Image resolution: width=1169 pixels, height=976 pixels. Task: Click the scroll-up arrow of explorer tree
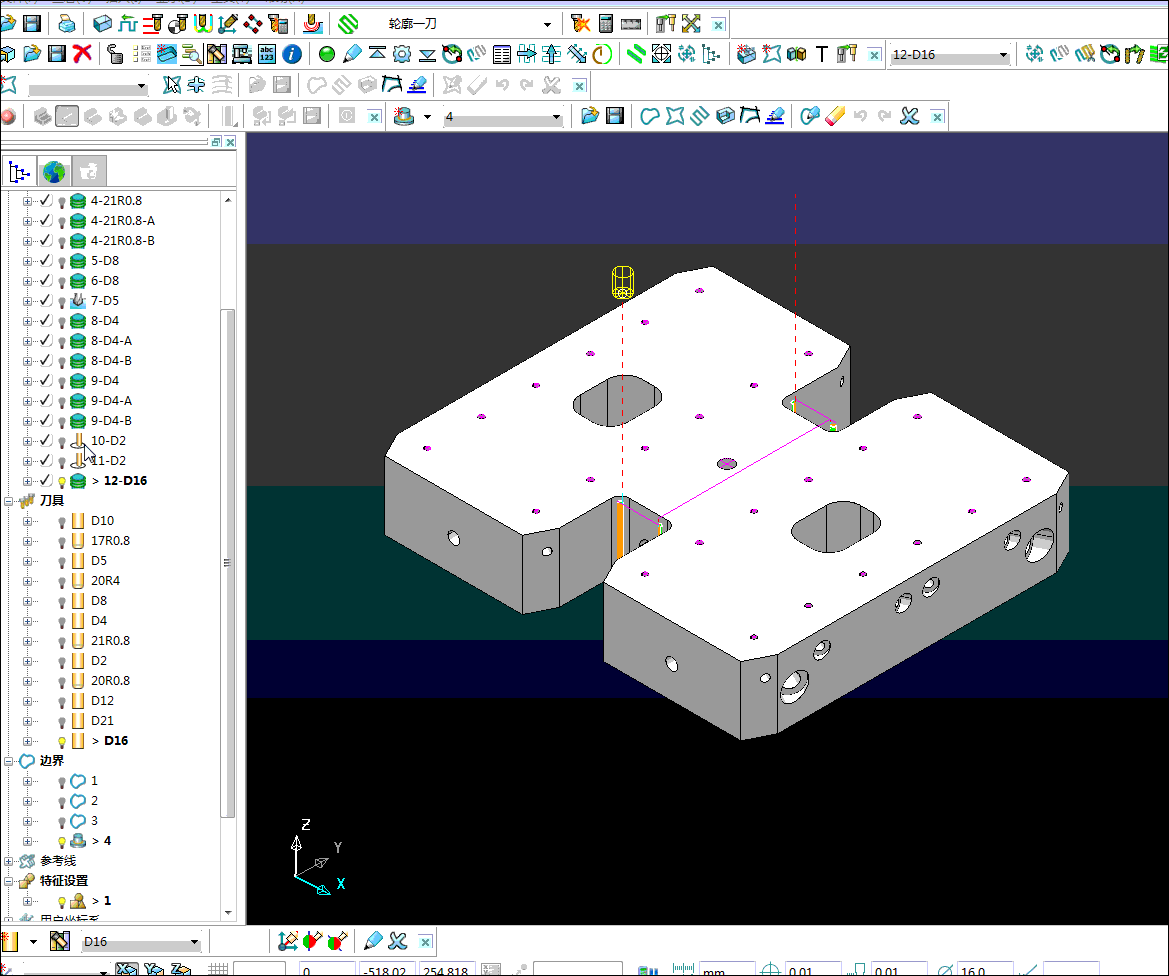(x=228, y=200)
